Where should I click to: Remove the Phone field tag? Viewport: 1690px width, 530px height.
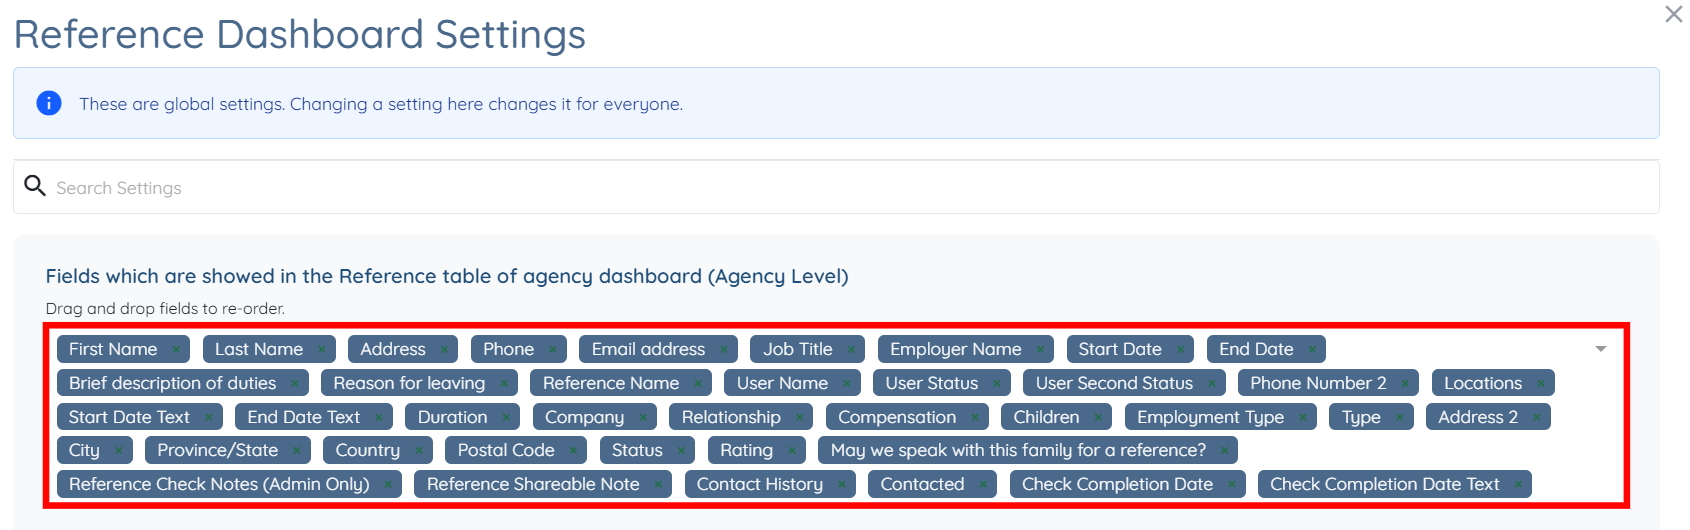tap(553, 349)
